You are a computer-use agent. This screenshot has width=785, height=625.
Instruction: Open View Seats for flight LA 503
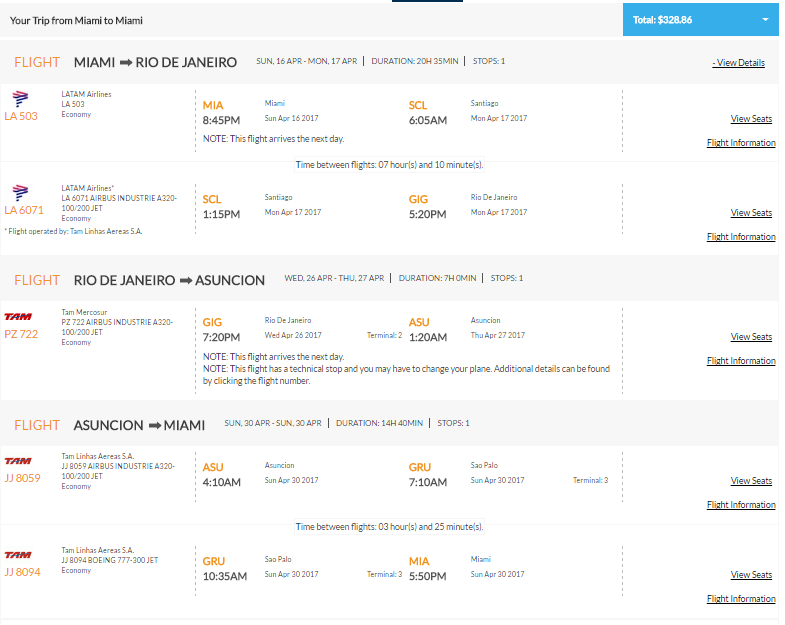751,119
